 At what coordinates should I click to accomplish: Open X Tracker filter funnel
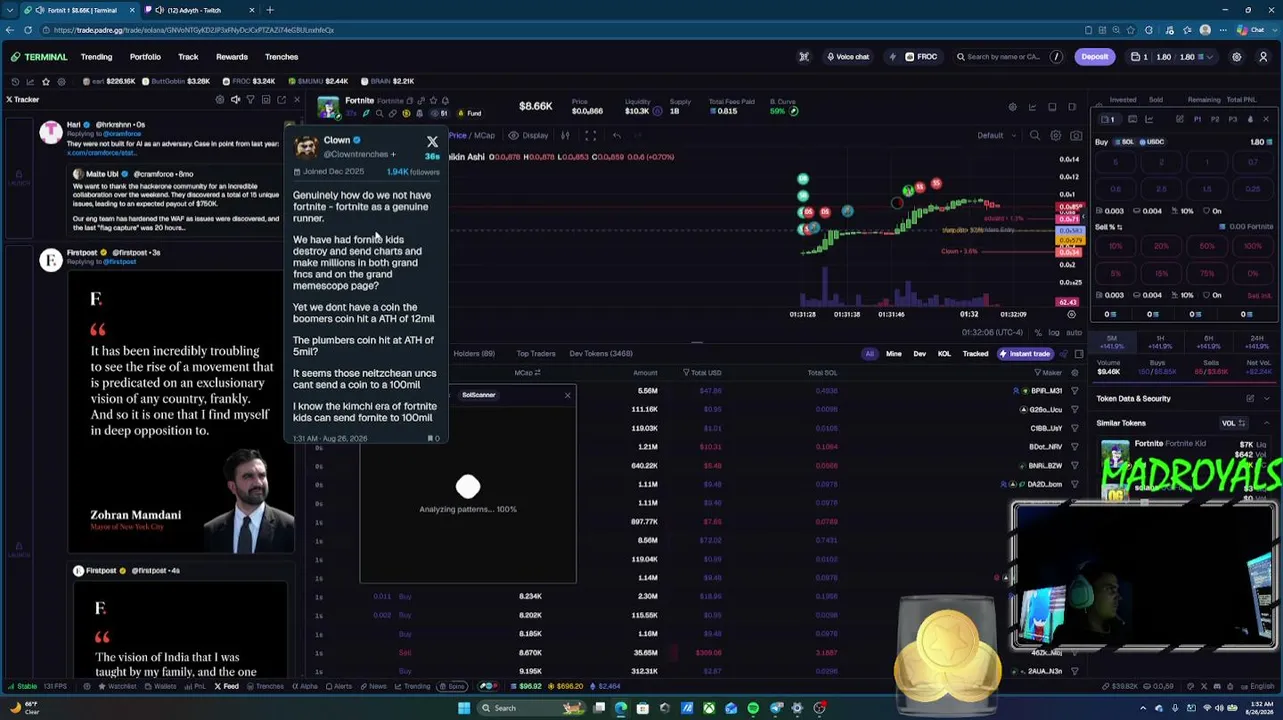tap(250, 100)
